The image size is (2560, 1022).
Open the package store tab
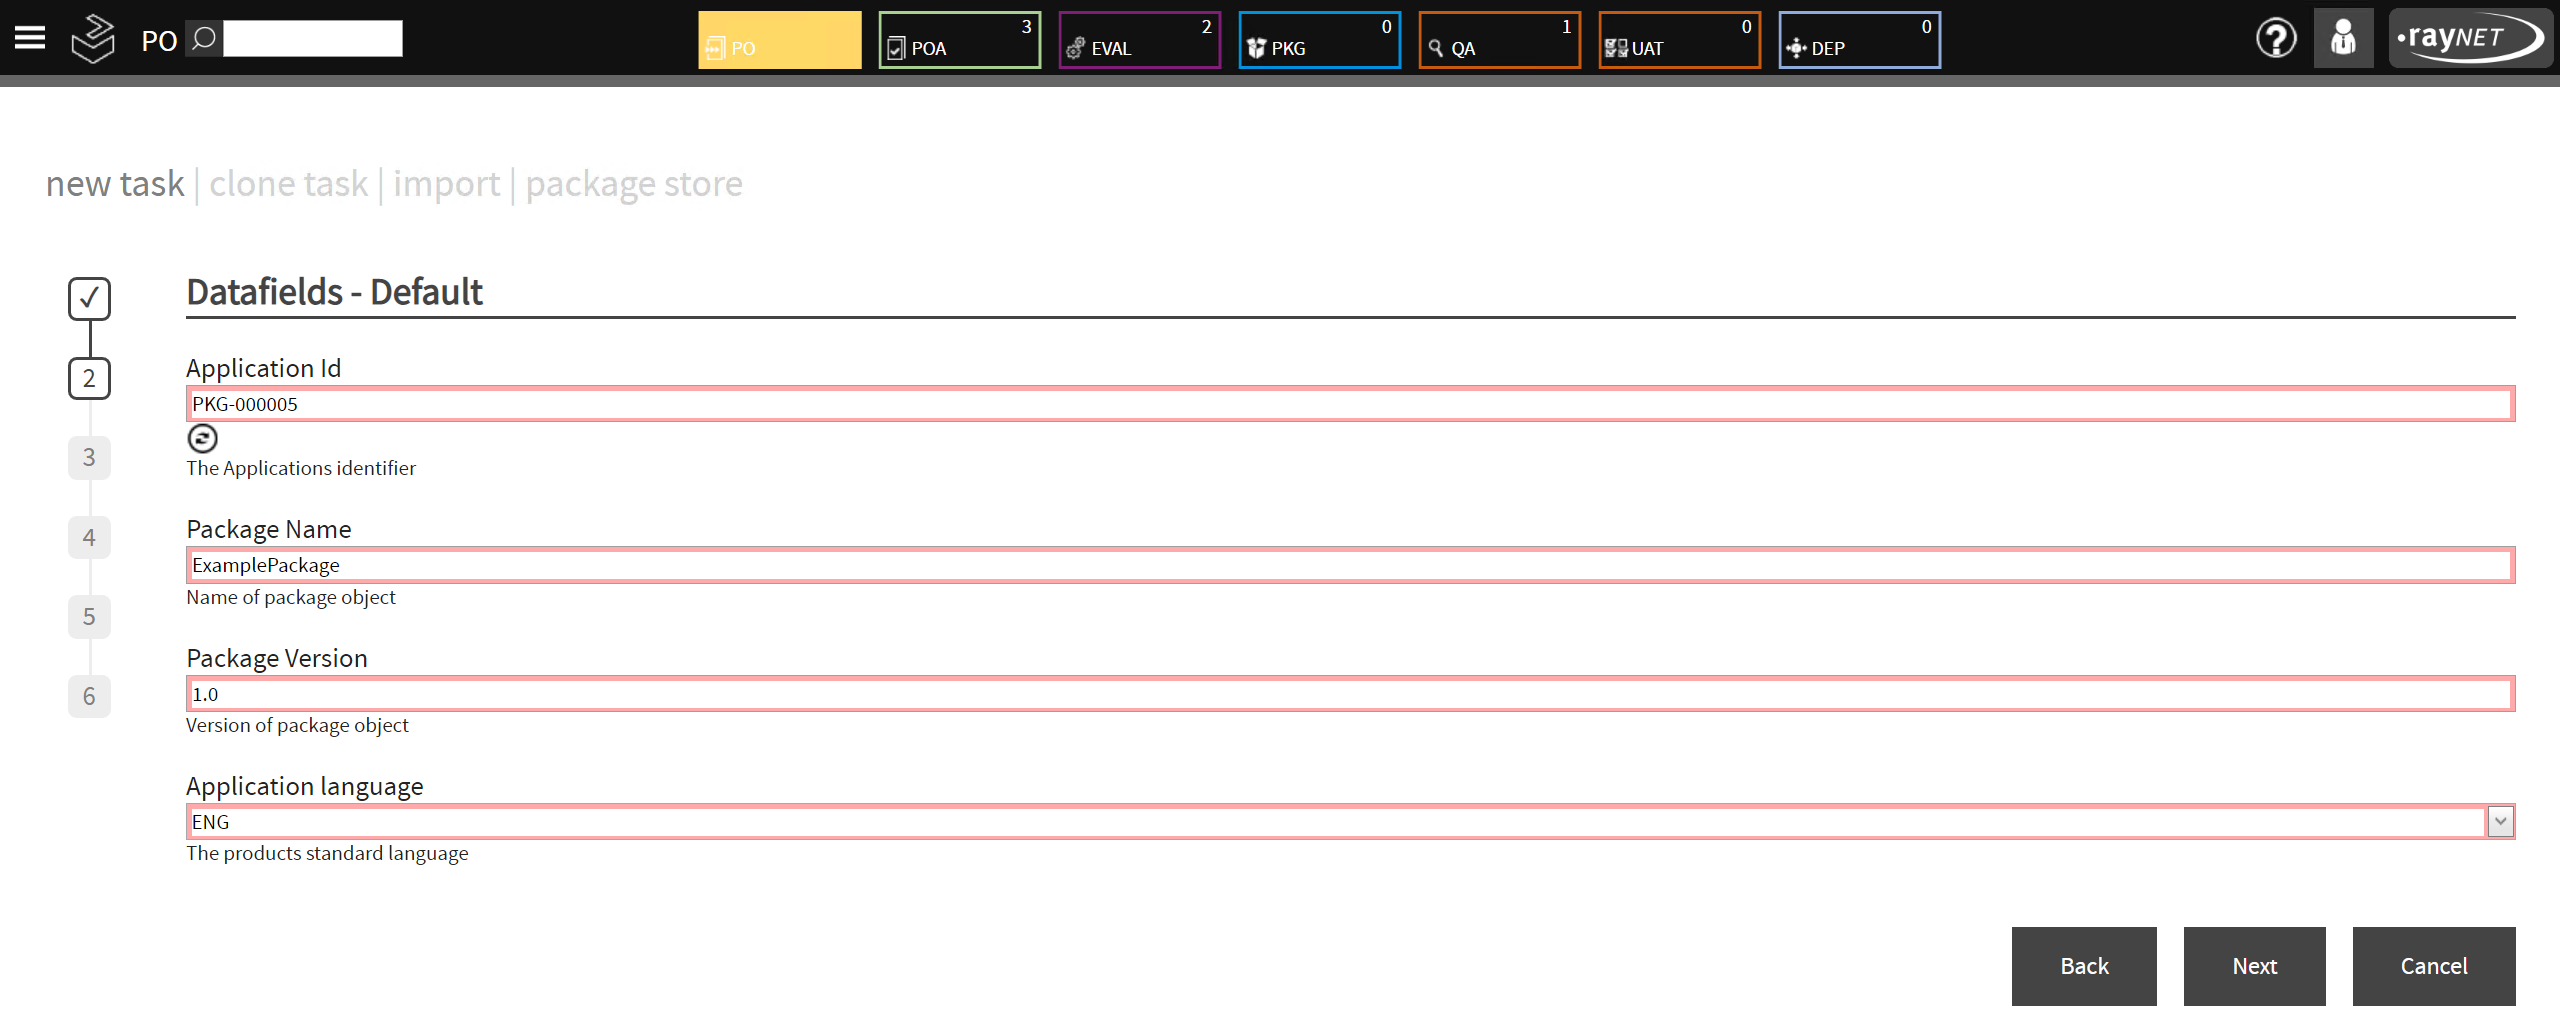634,183
